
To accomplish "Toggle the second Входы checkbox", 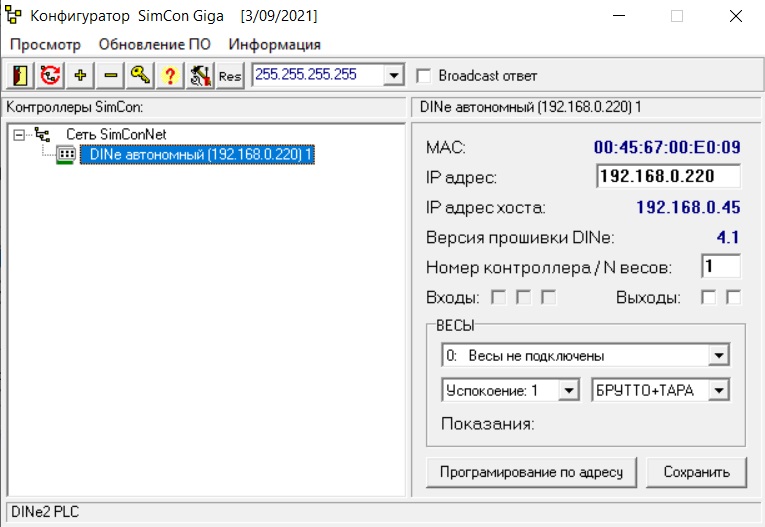I will tap(523, 297).
